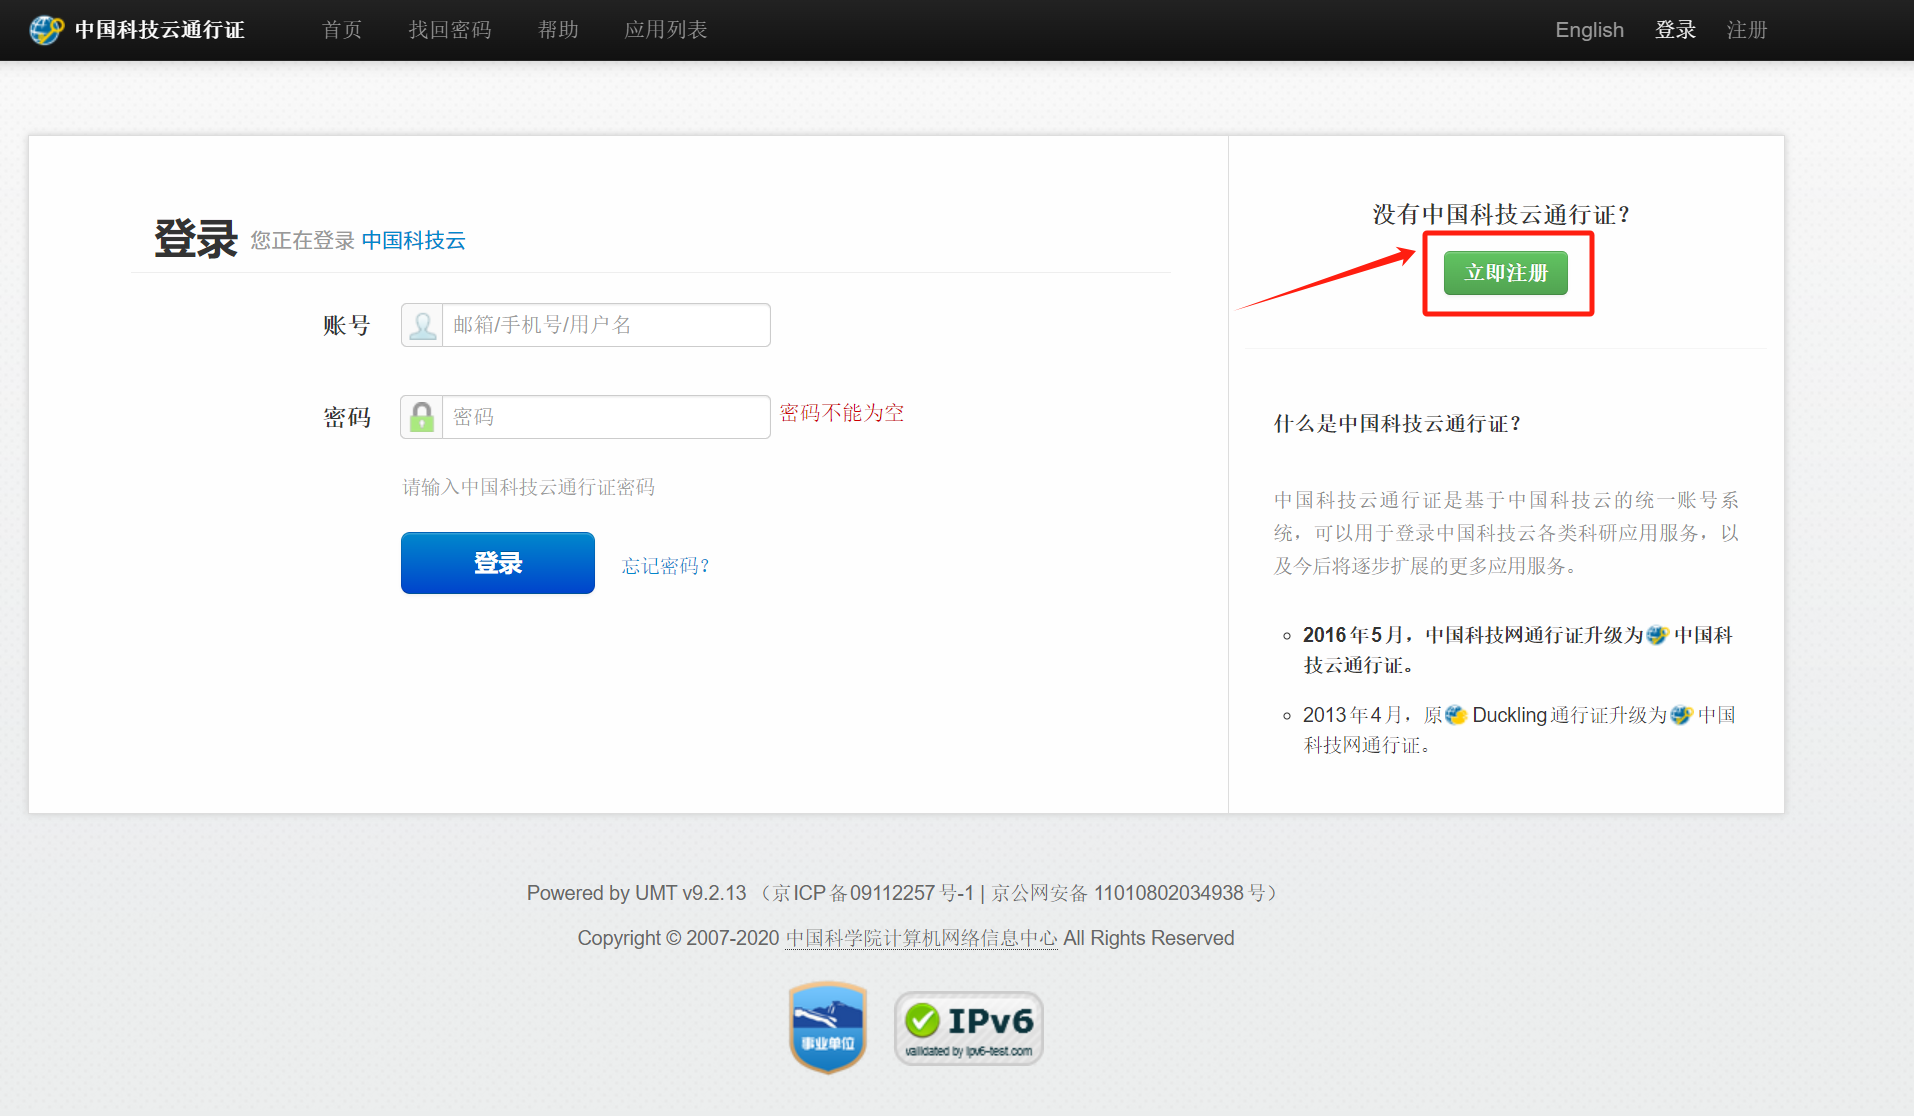Image resolution: width=1914 pixels, height=1116 pixels.
Task: Click 登录 in the top-right navigation
Action: coord(1675,30)
